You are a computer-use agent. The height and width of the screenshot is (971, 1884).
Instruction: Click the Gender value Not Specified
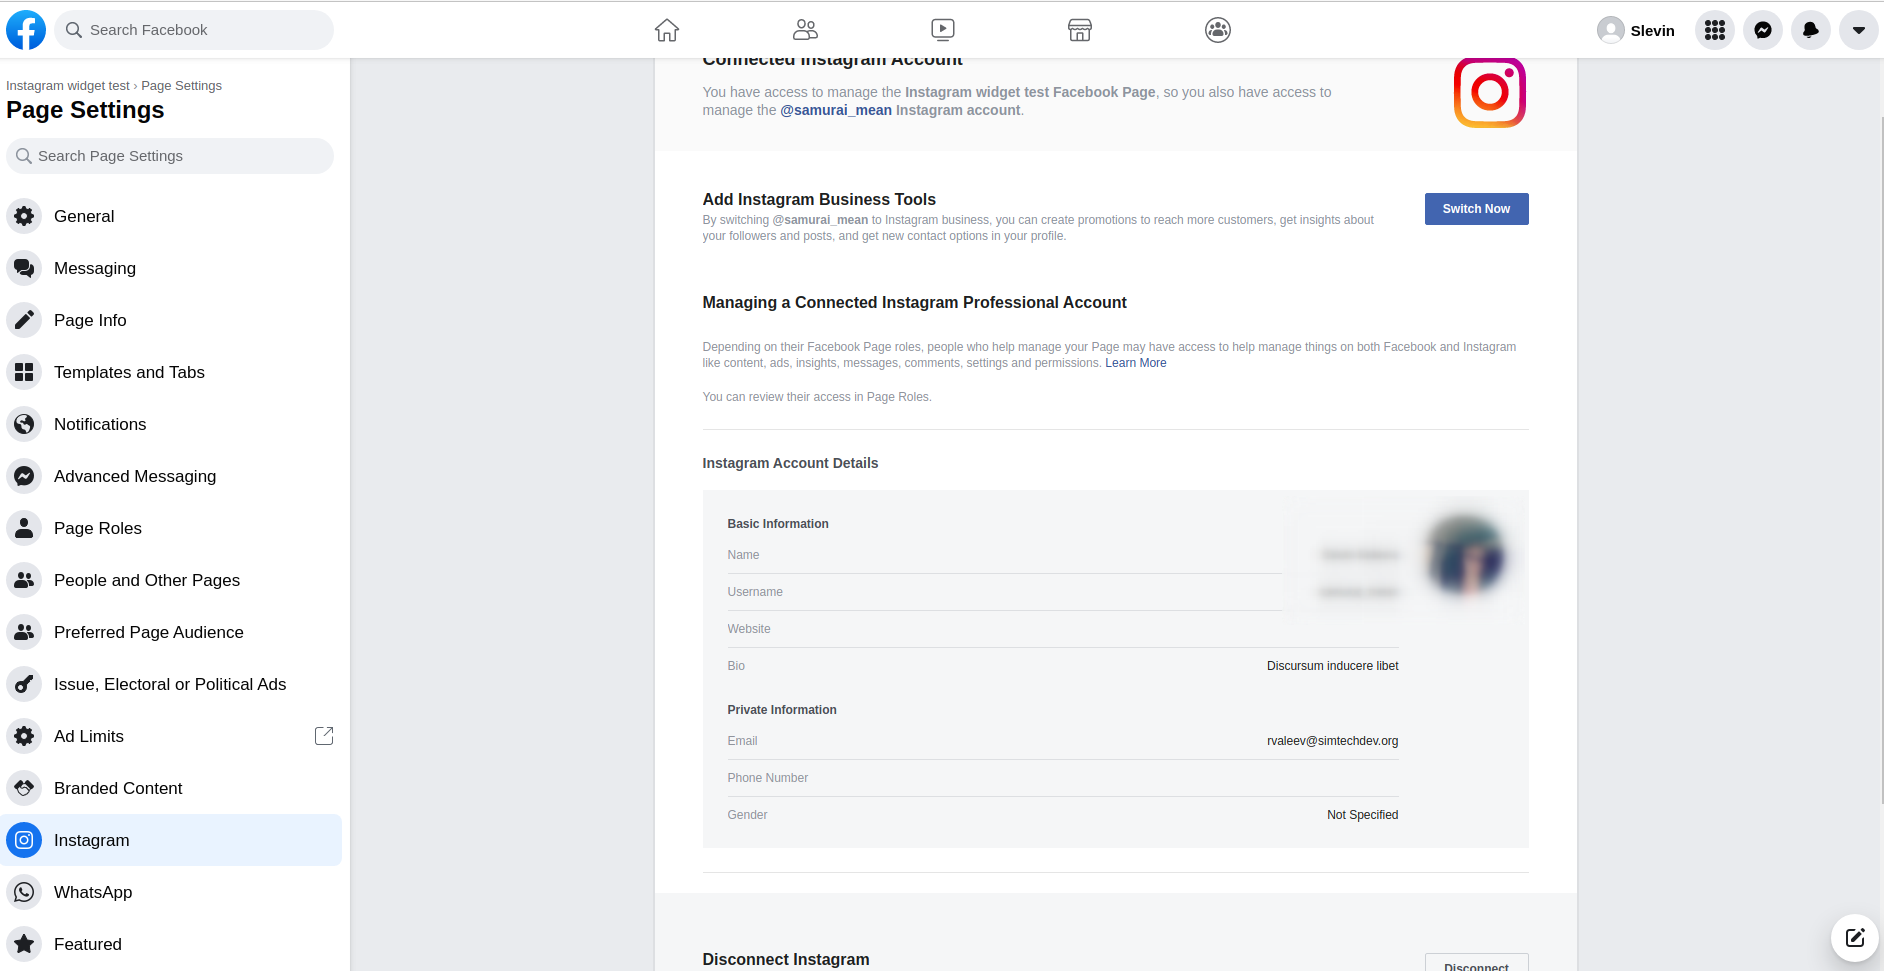[x=1362, y=815]
